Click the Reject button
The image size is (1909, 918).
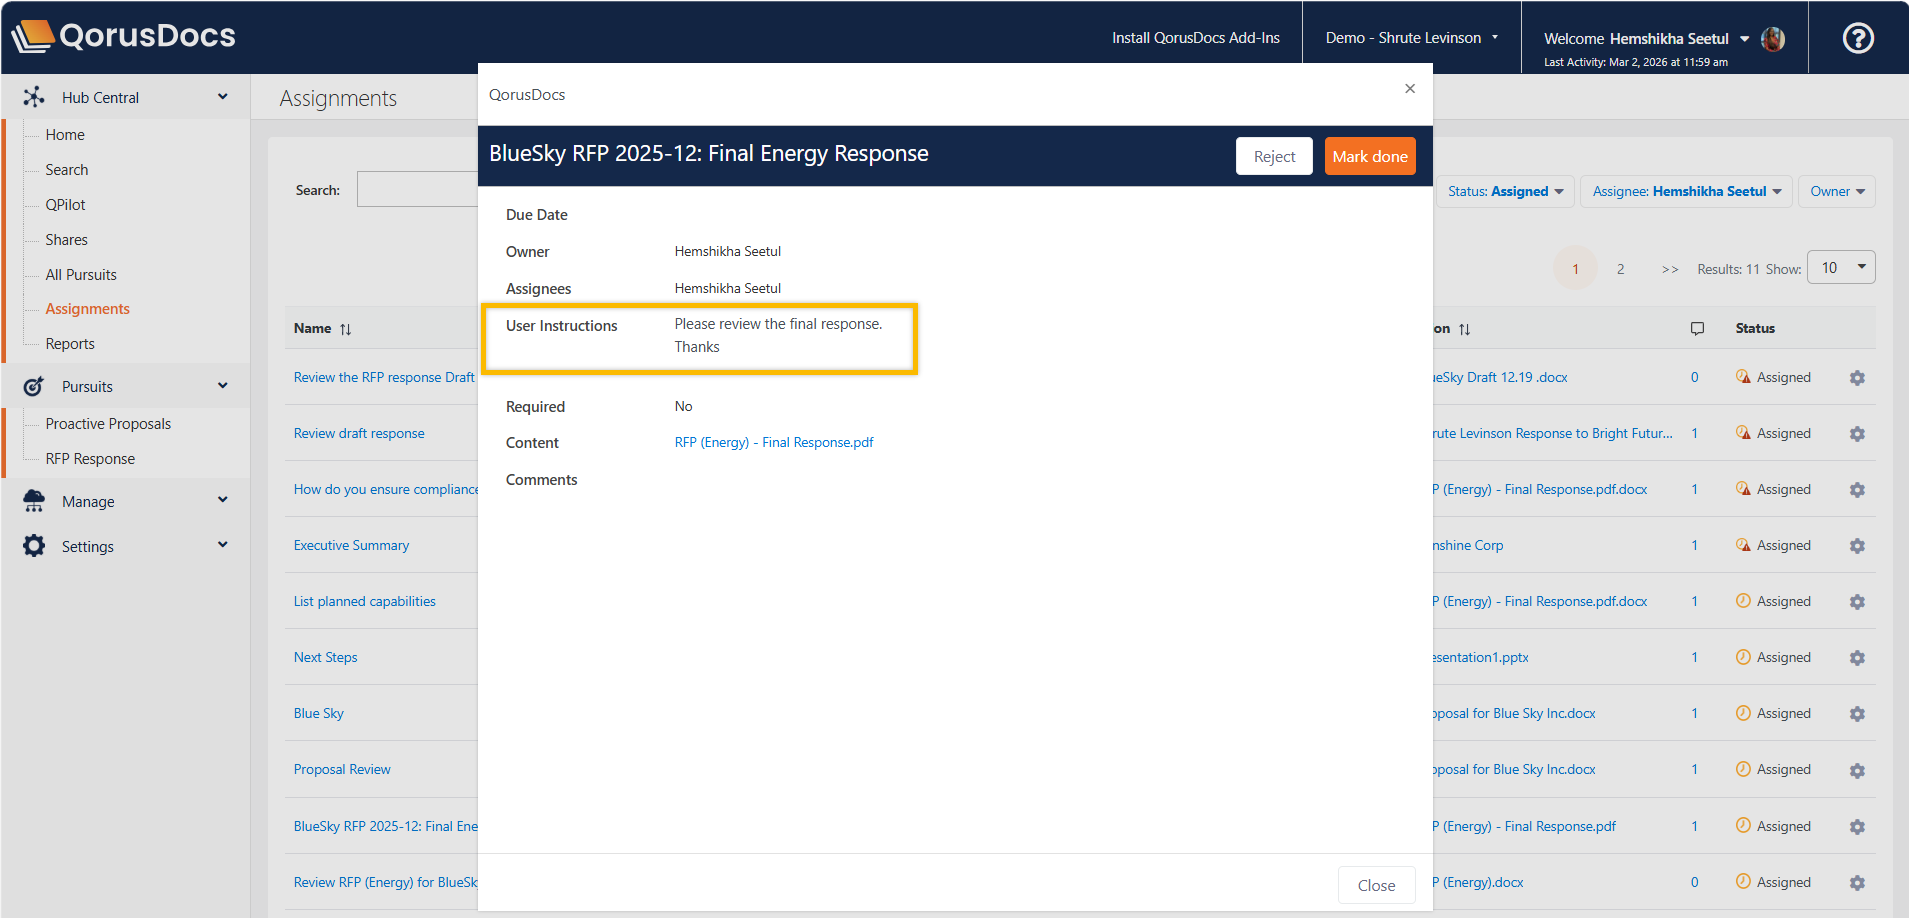point(1273,157)
